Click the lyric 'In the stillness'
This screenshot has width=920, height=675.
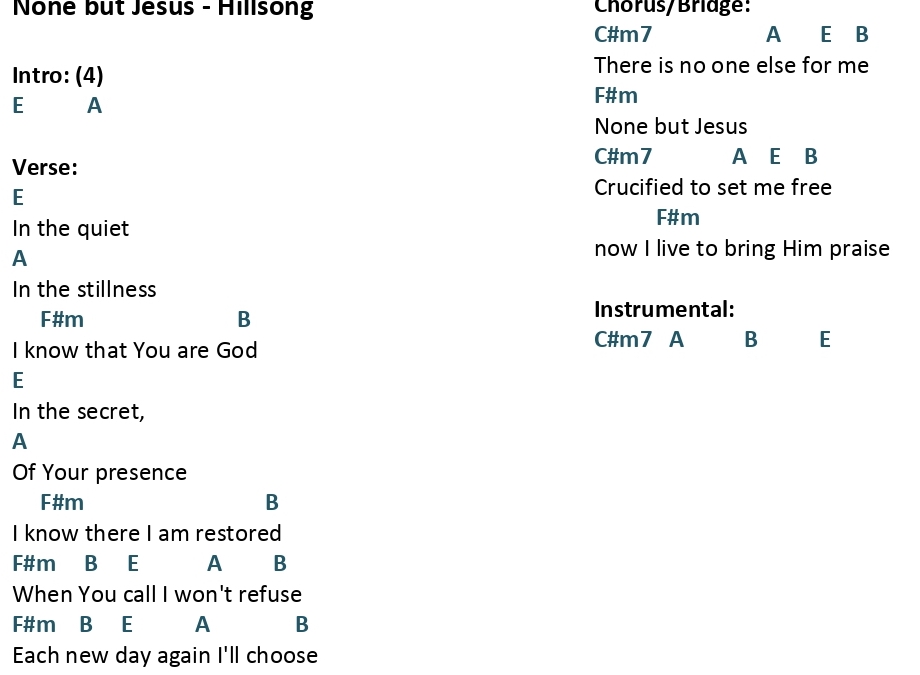pos(84,289)
